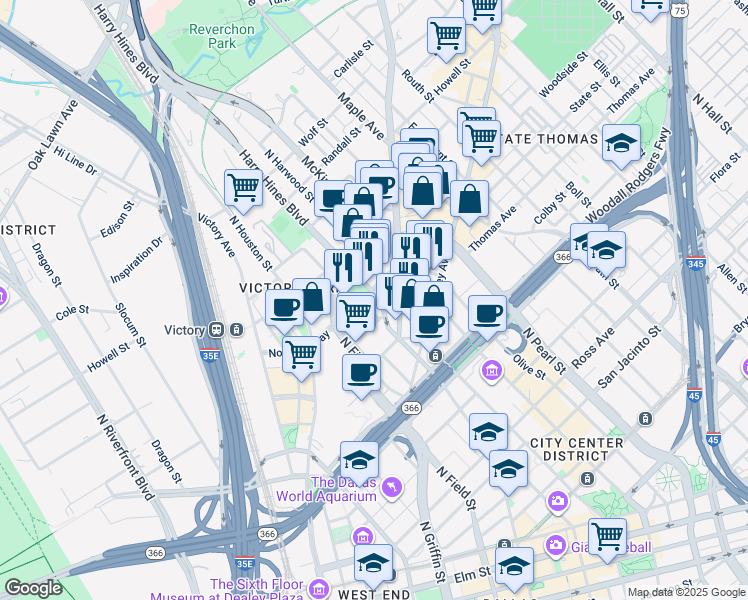Select the shopping cart pin on Harry Hines Blvd
This screenshot has height=600, width=748.
coord(244,186)
